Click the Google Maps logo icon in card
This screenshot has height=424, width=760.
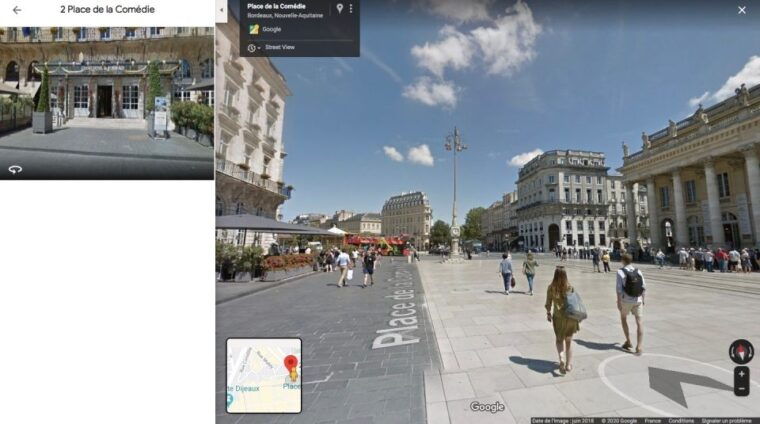click(x=254, y=29)
